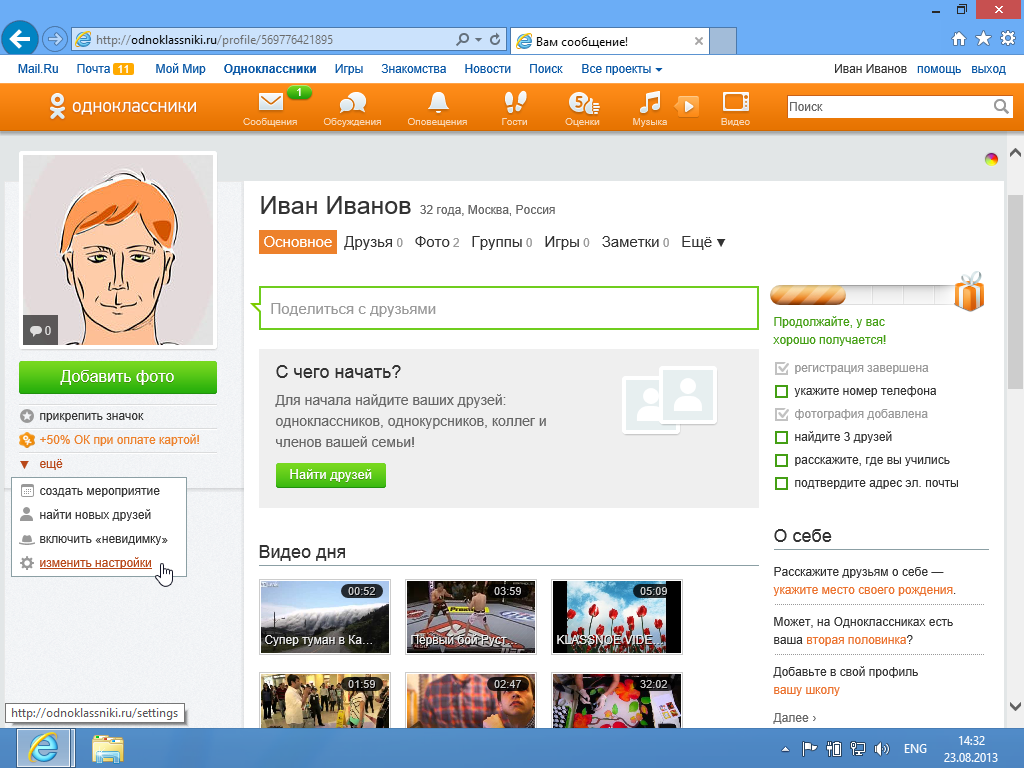The width and height of the screenshot is (1024, 768).
Task: Click the search magnifier icon in Поиск field
Action: tap(1001, 107)
